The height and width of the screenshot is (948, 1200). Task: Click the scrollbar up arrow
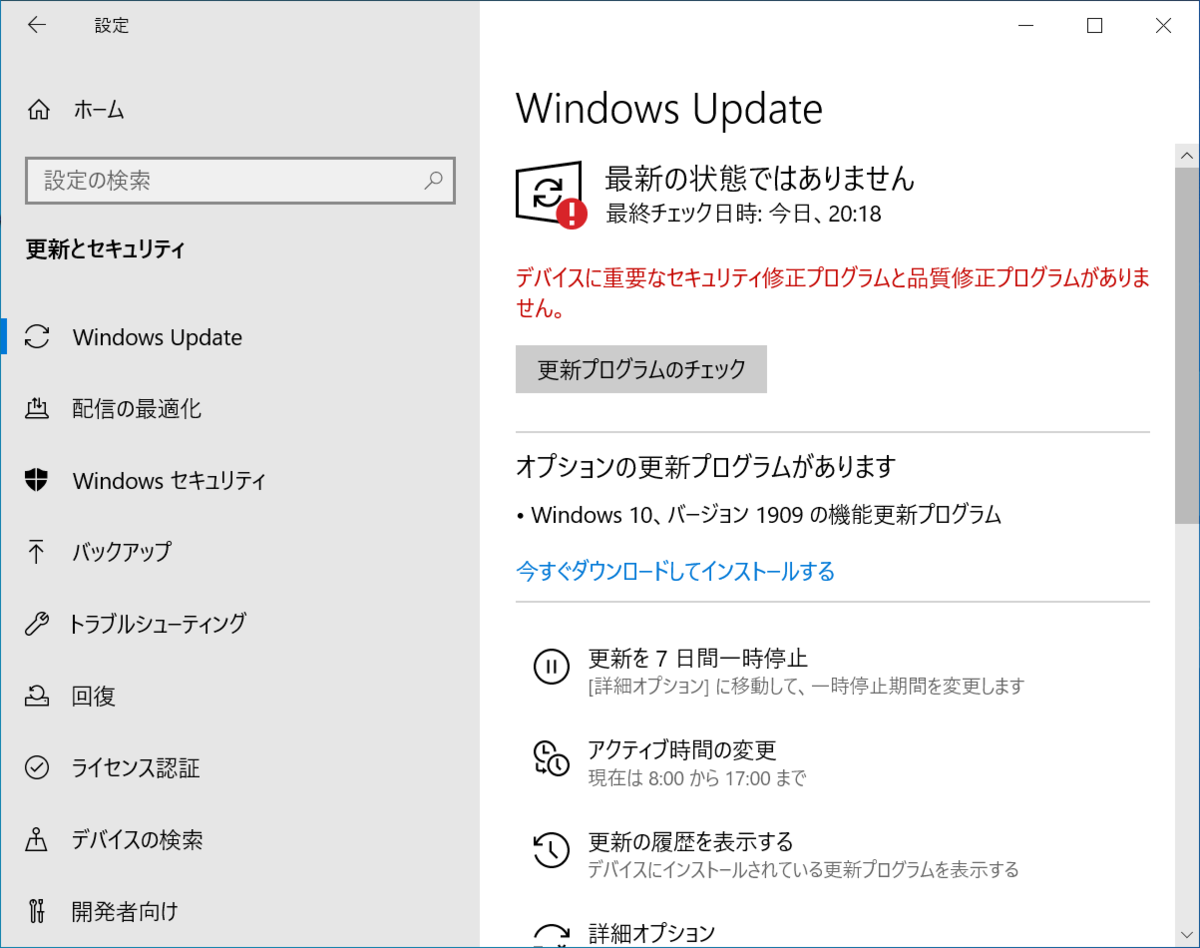(1187, 157)
